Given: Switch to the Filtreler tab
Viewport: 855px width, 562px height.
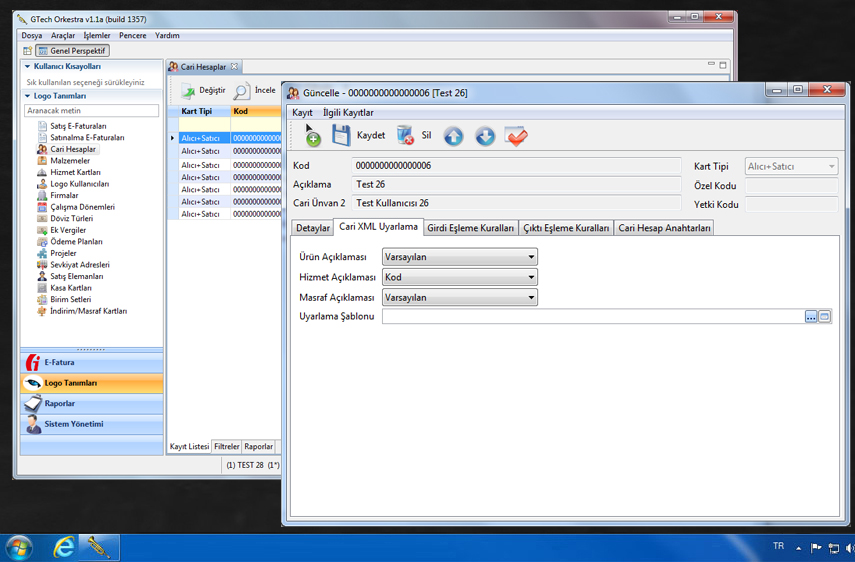Looking at the screenshot, I should point(226,446).
